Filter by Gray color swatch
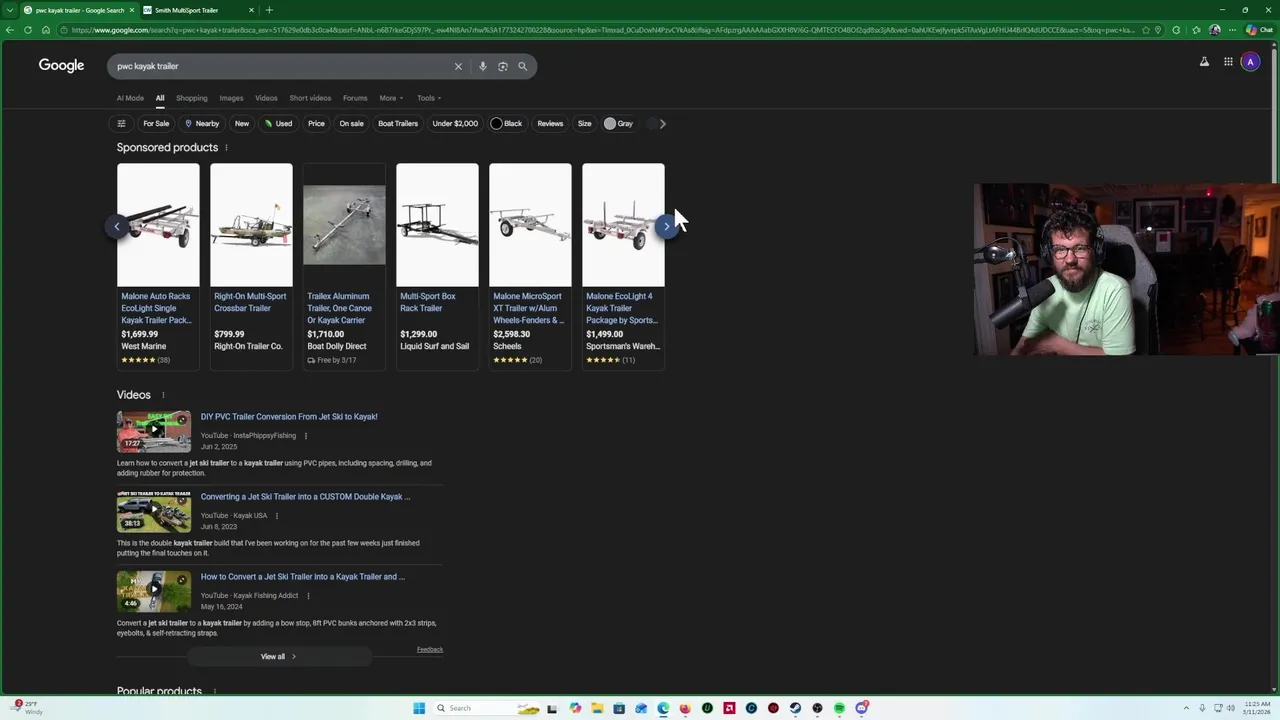Image resolution: width=1280 pixels, height=720 pixels. tap(618, 124)
